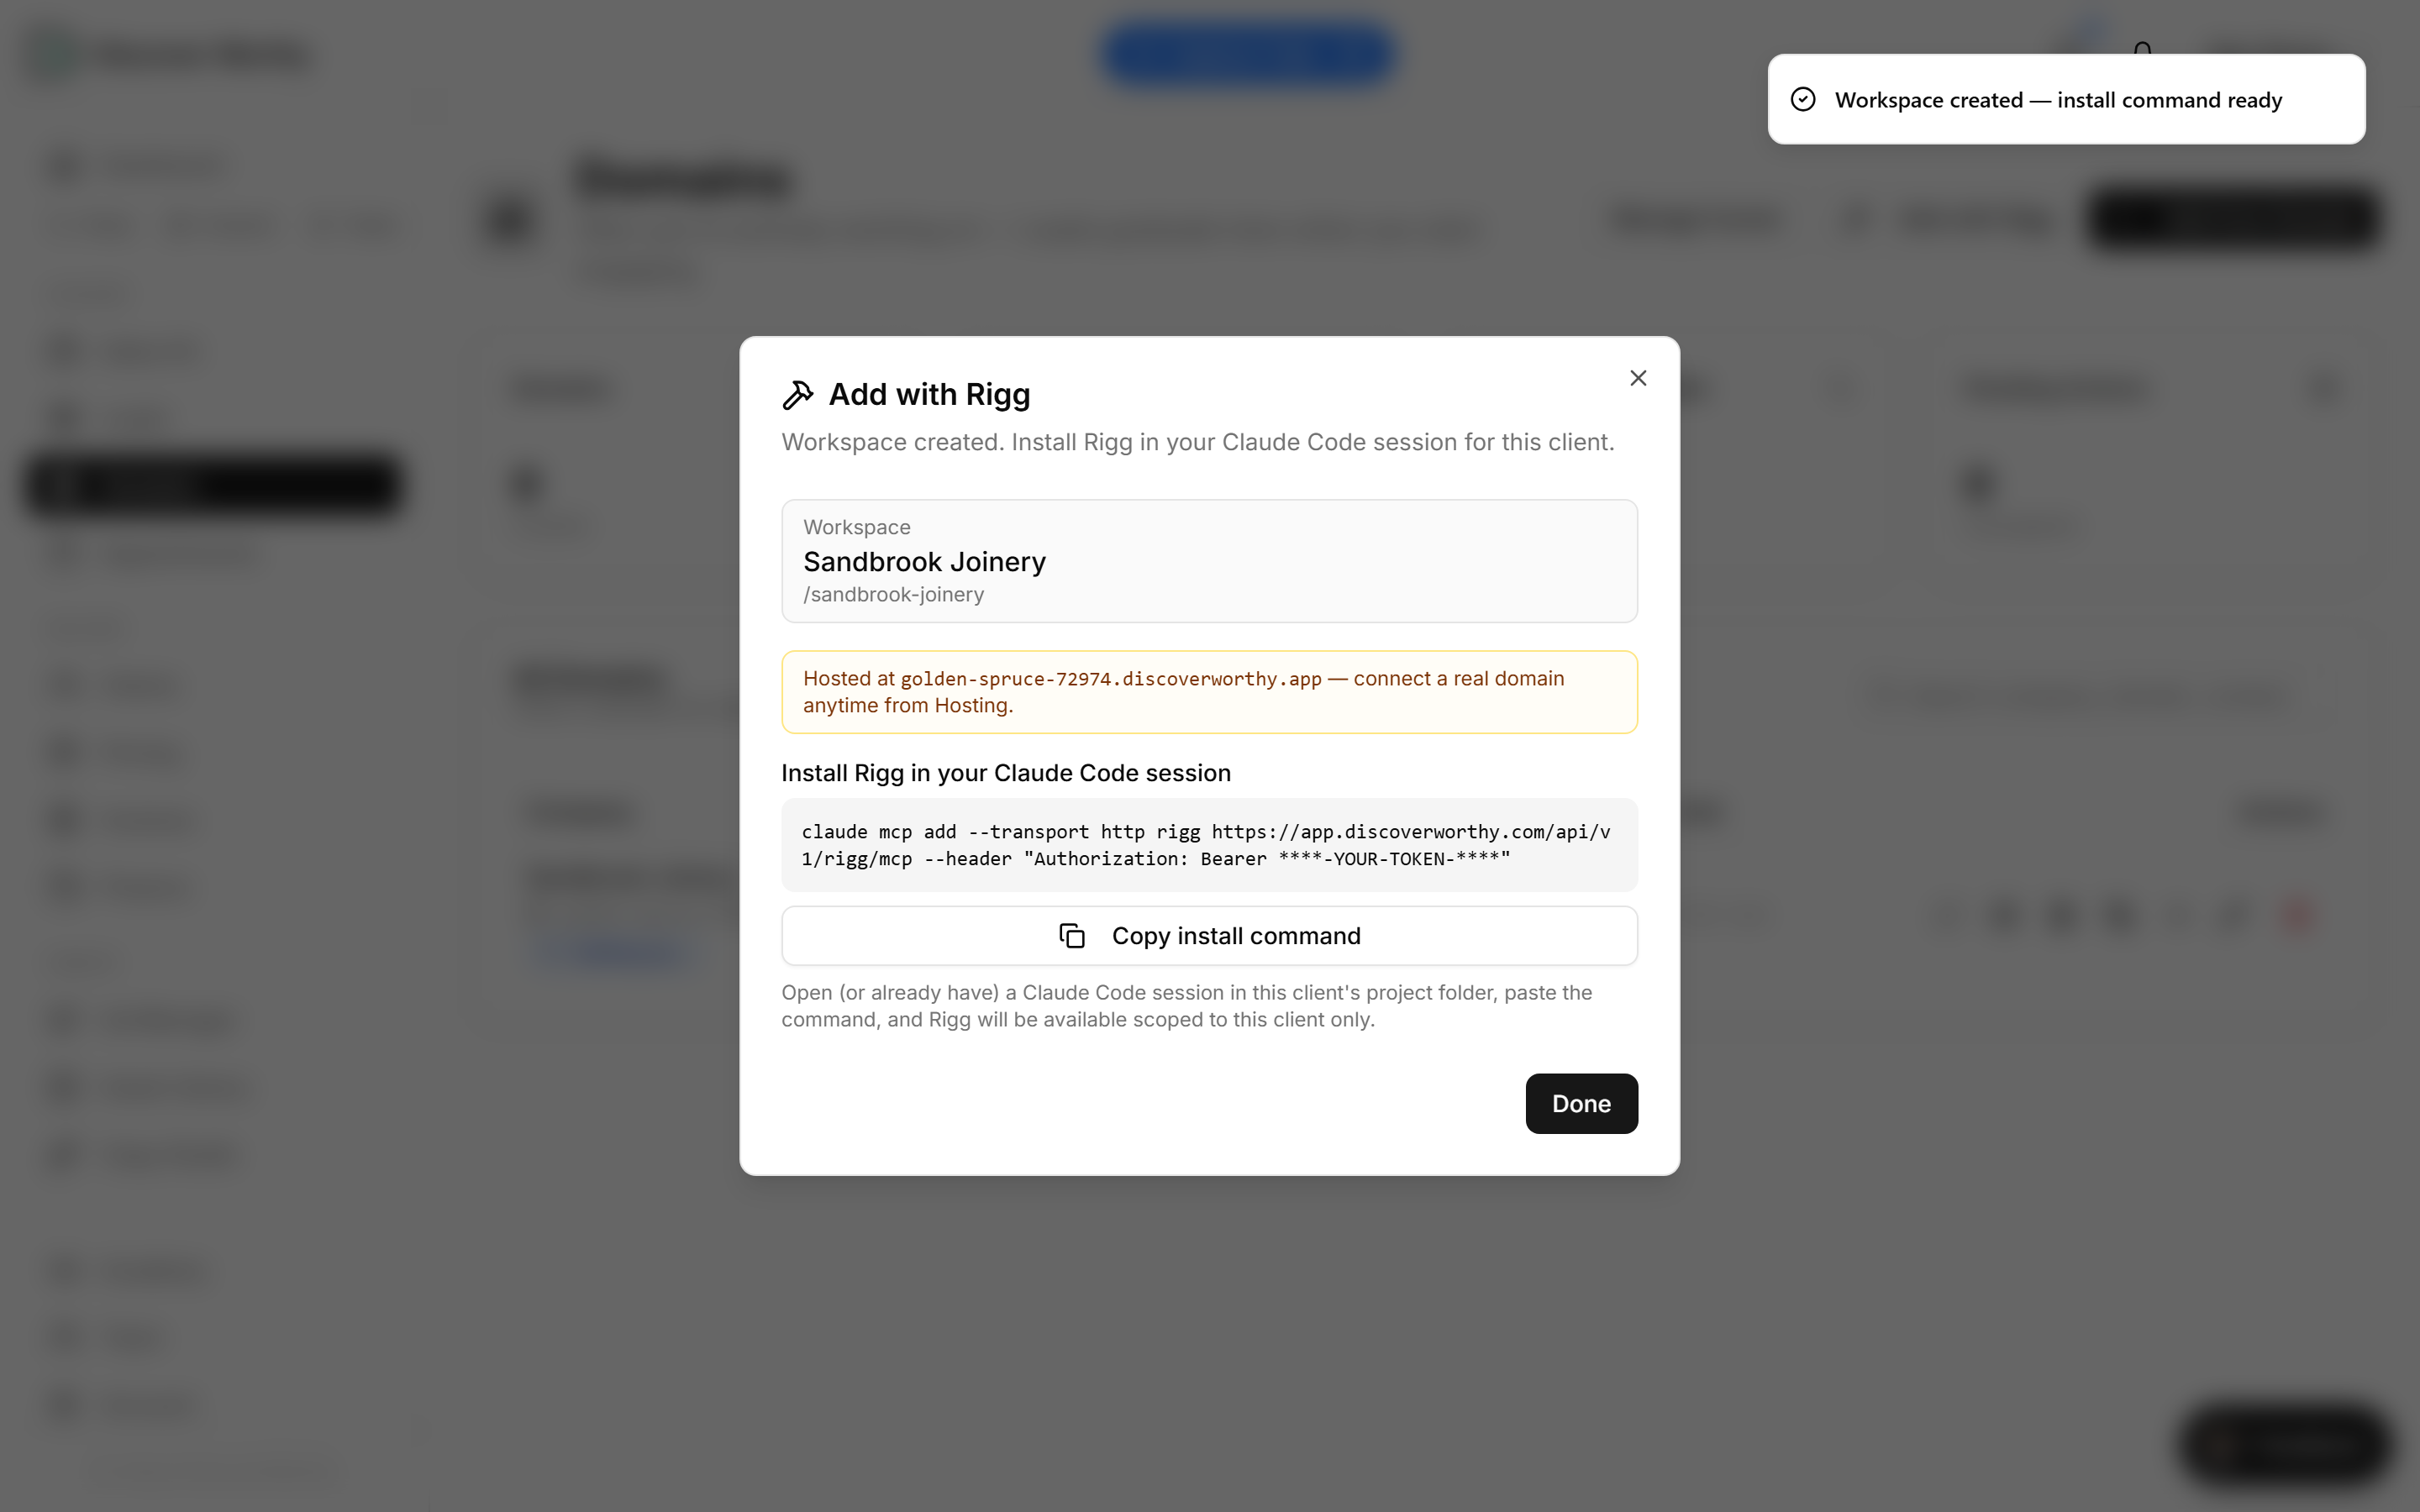Image resolution: width=2420 pixels, height=1512 pixels.
Task: Click the hammer icon beside Add with Rigg
Action: click(x=797, y=395)
